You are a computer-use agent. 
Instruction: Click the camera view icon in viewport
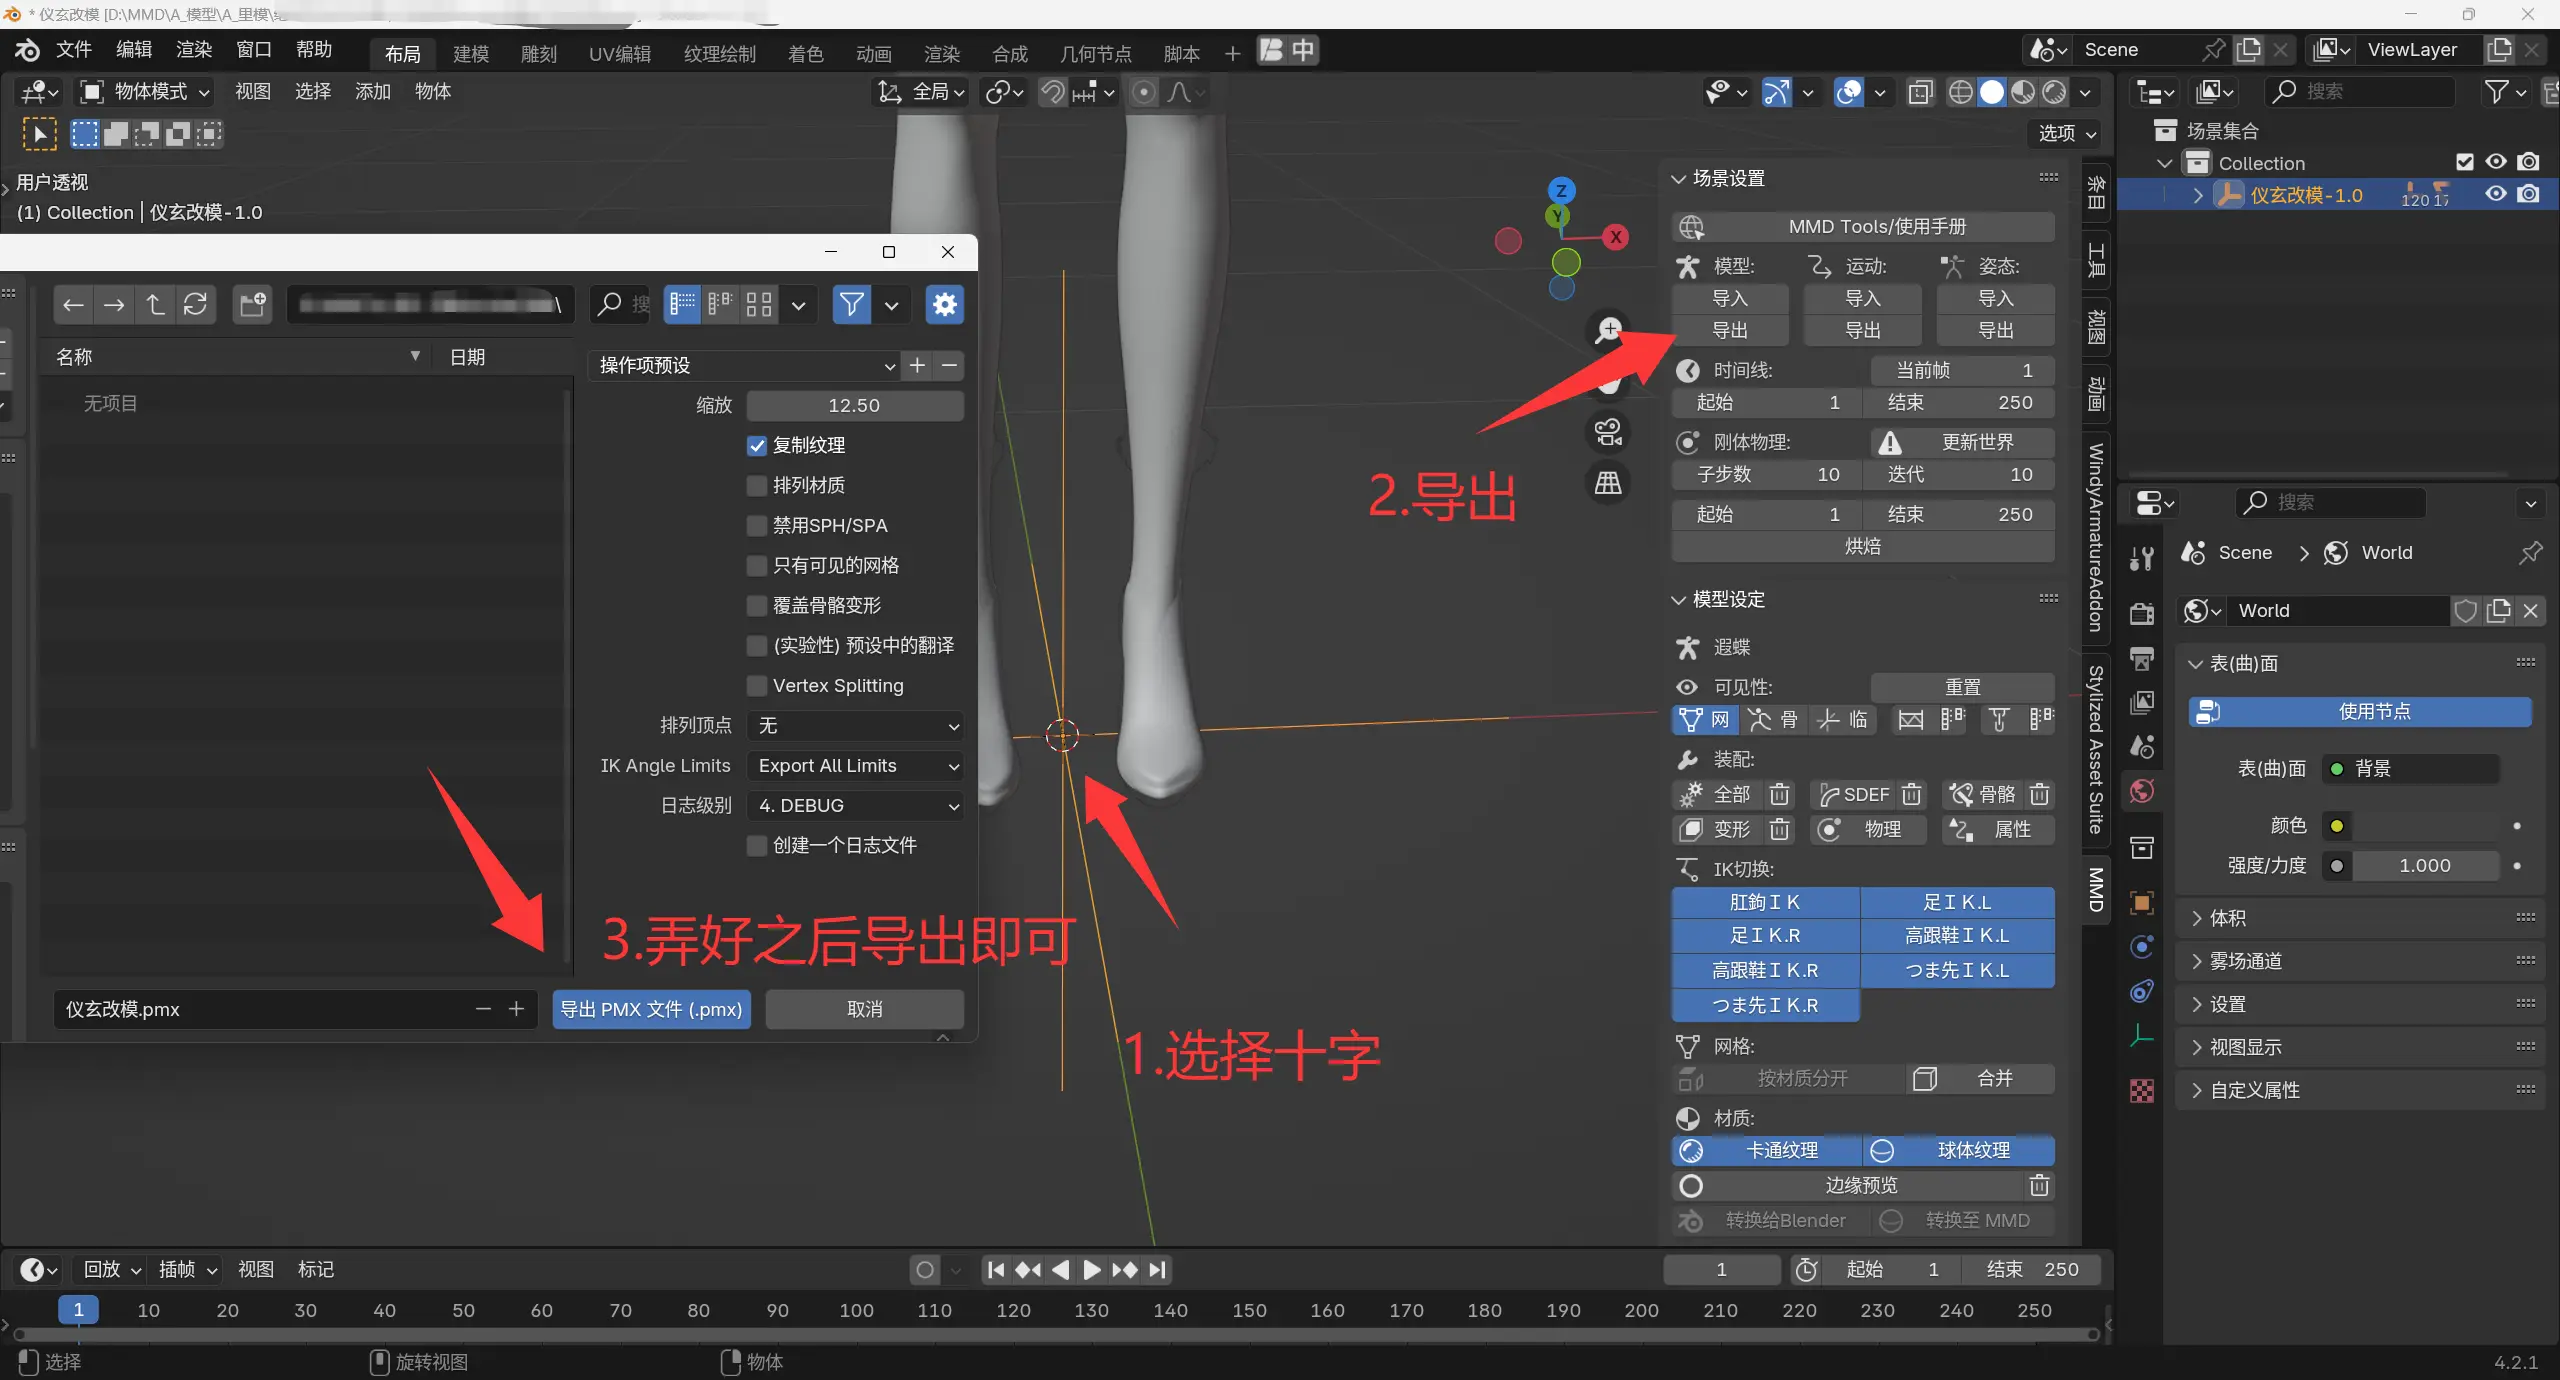click(x=1608, y=432)
